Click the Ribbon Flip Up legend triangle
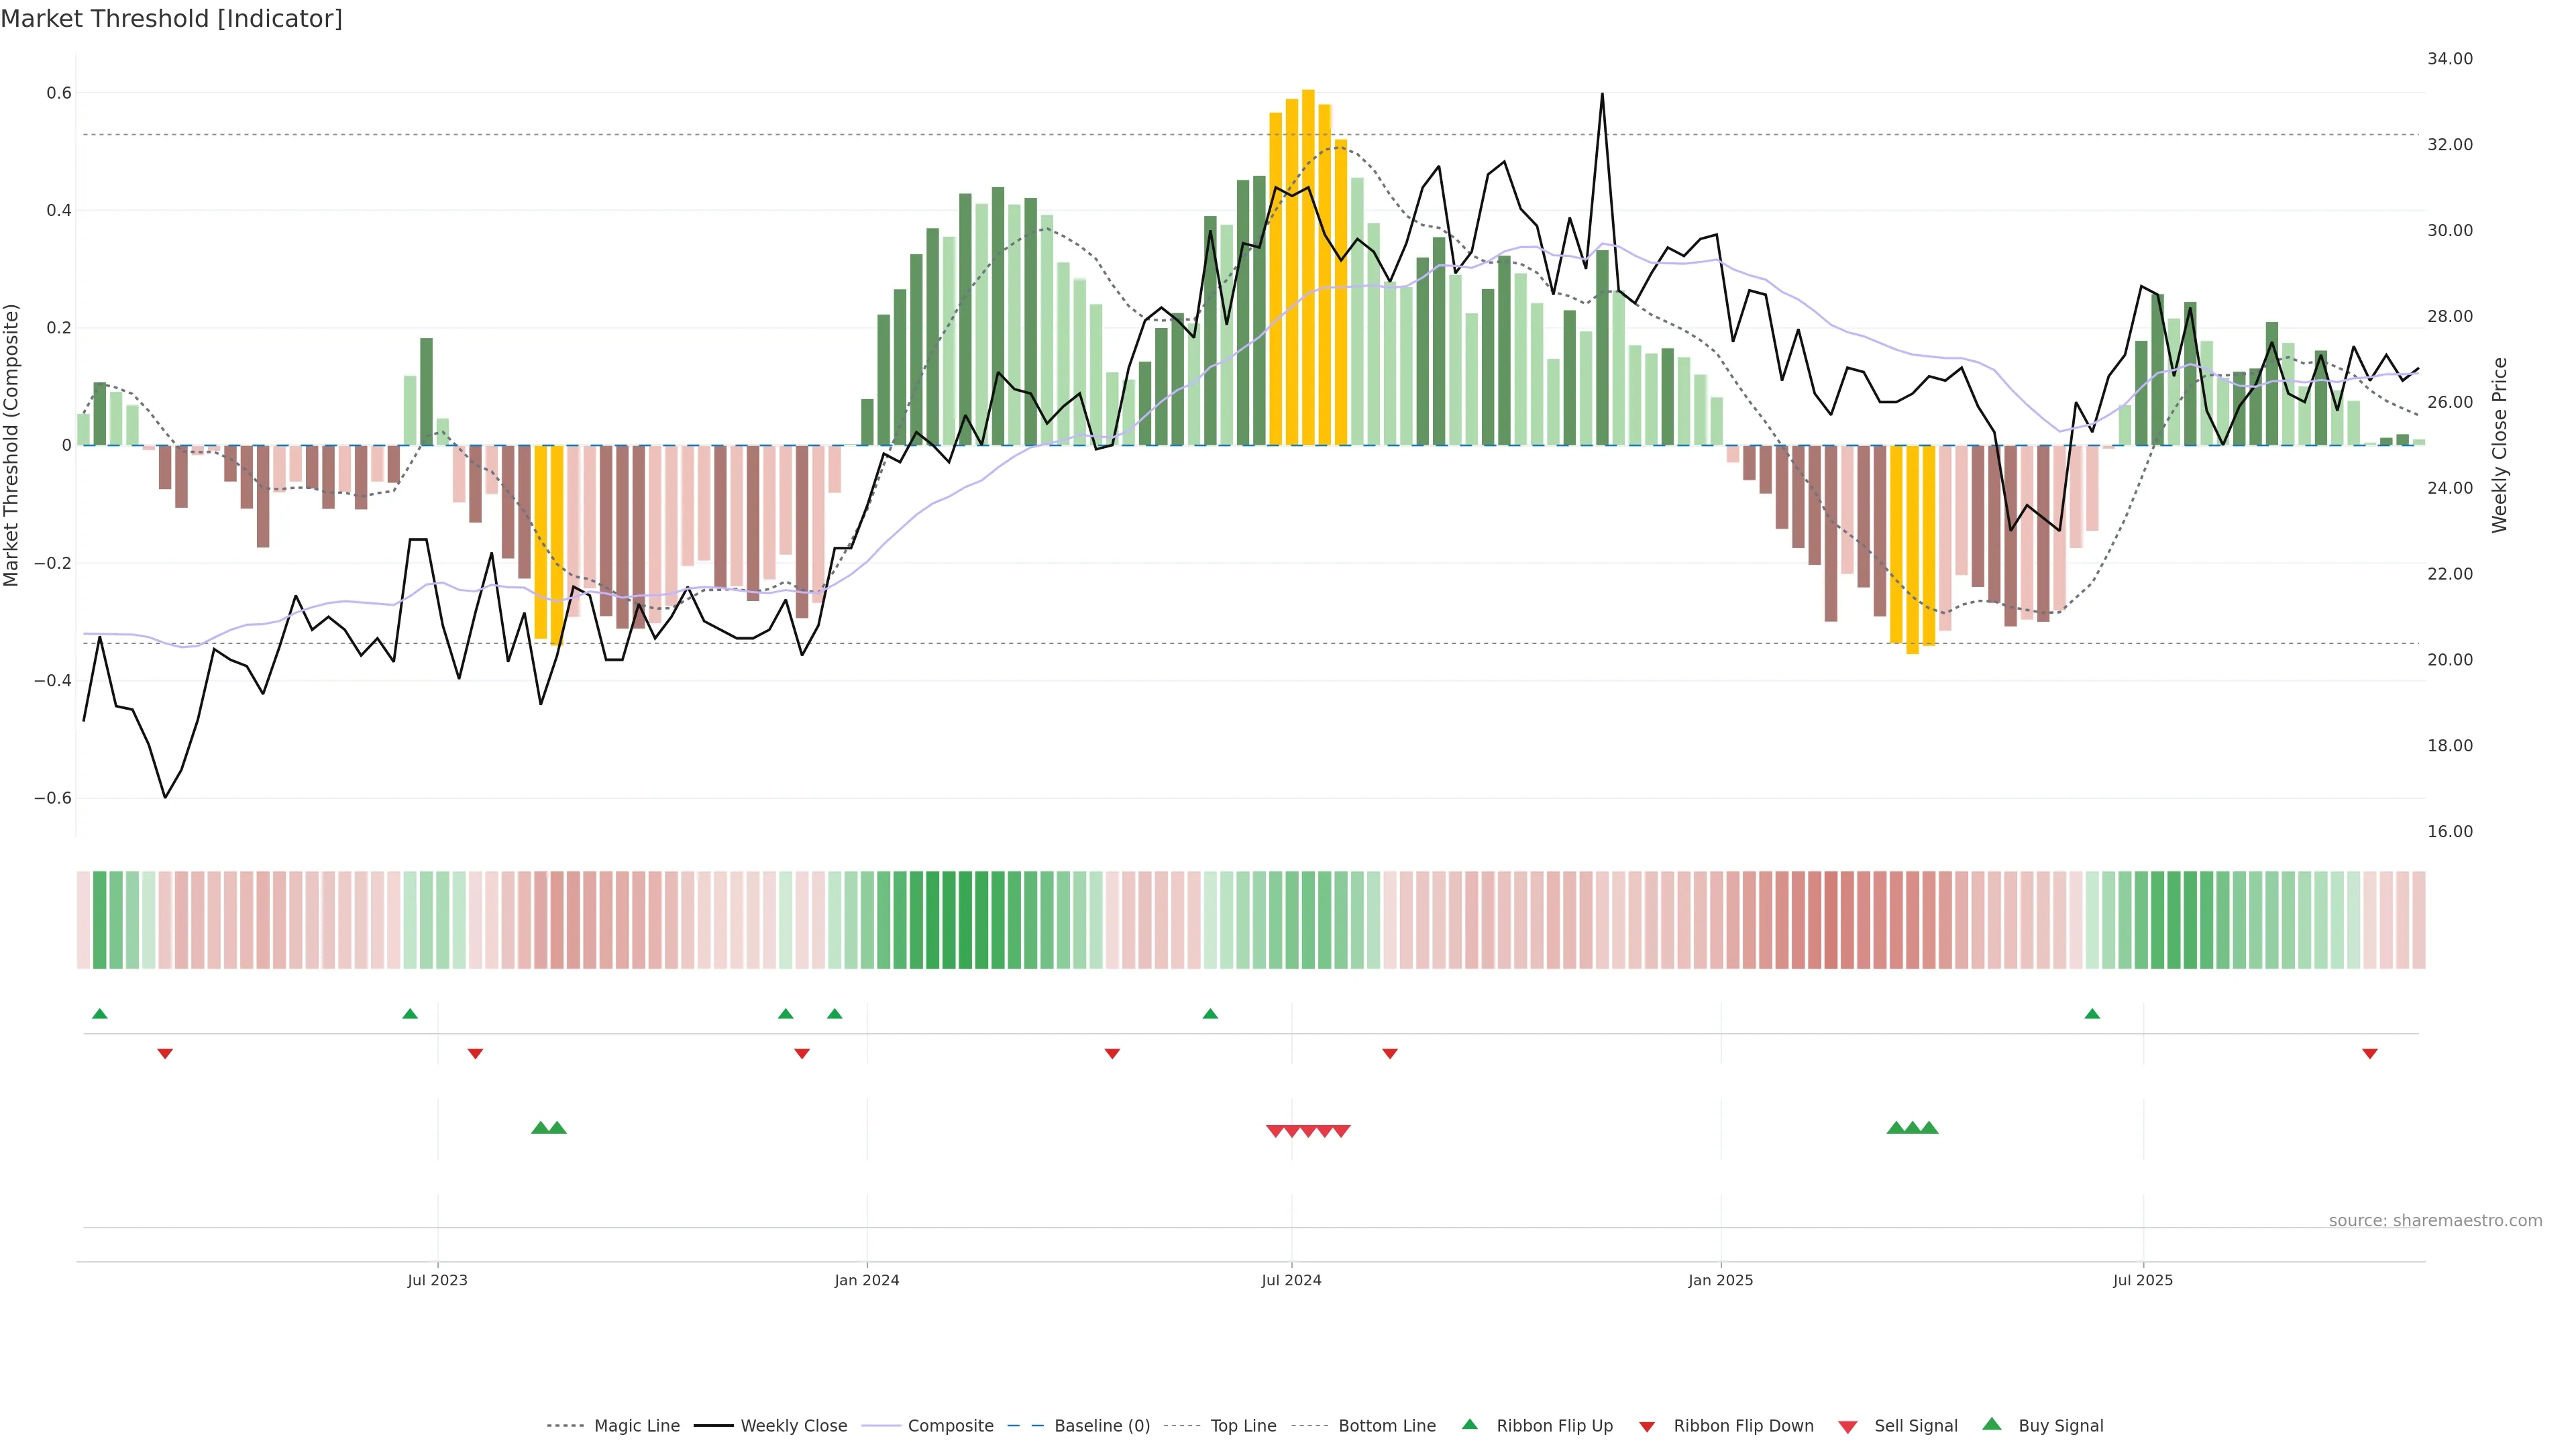Screen dimensions: 2576x1449 tap(1469, 1424)
